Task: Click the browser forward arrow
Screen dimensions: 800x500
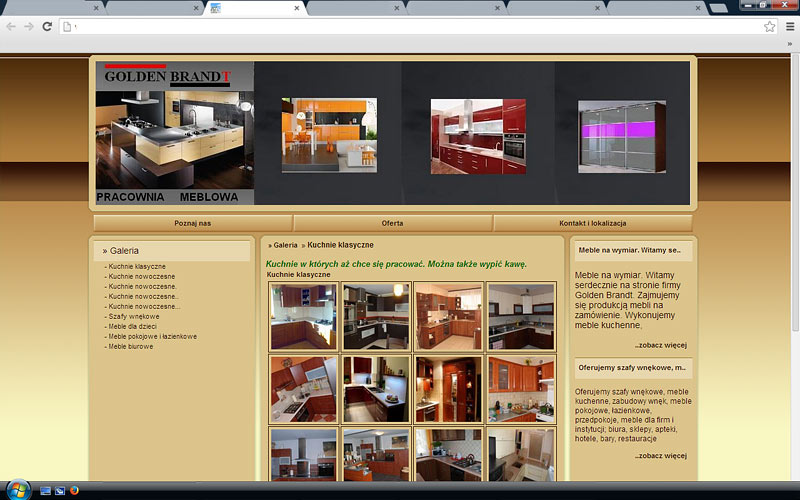Action: tap(29, 27)
